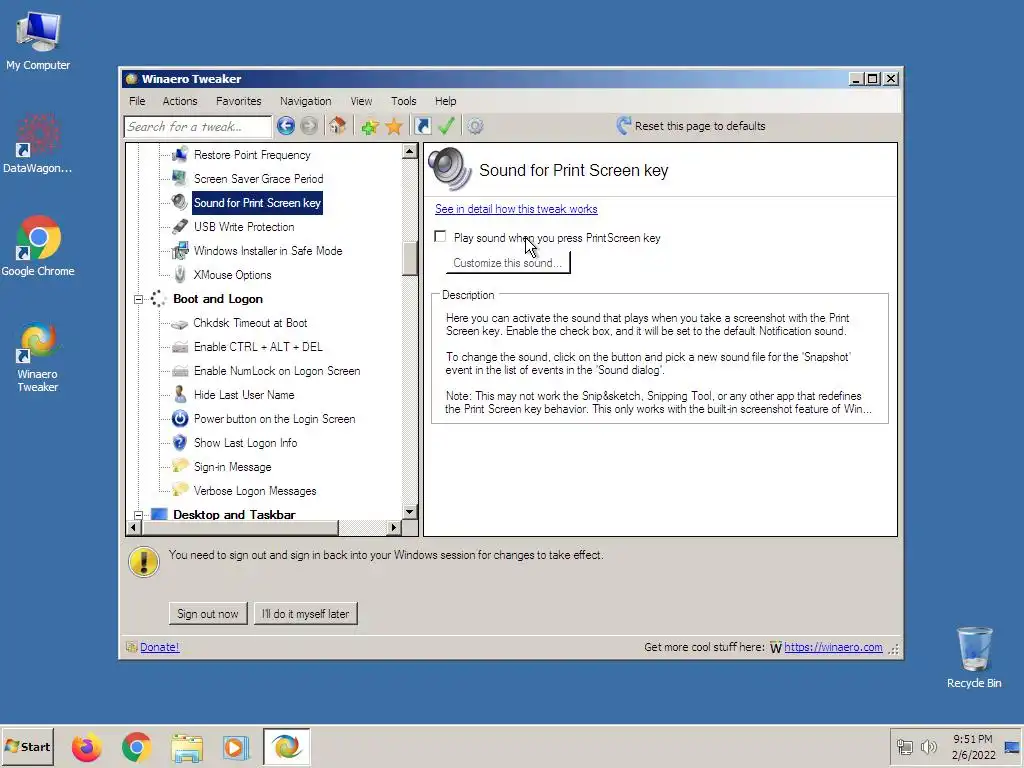The image size is (1024, 768).
Task: Select the Sign-in Message tree item
Action: pyautogui.click(x=232, y=467)
